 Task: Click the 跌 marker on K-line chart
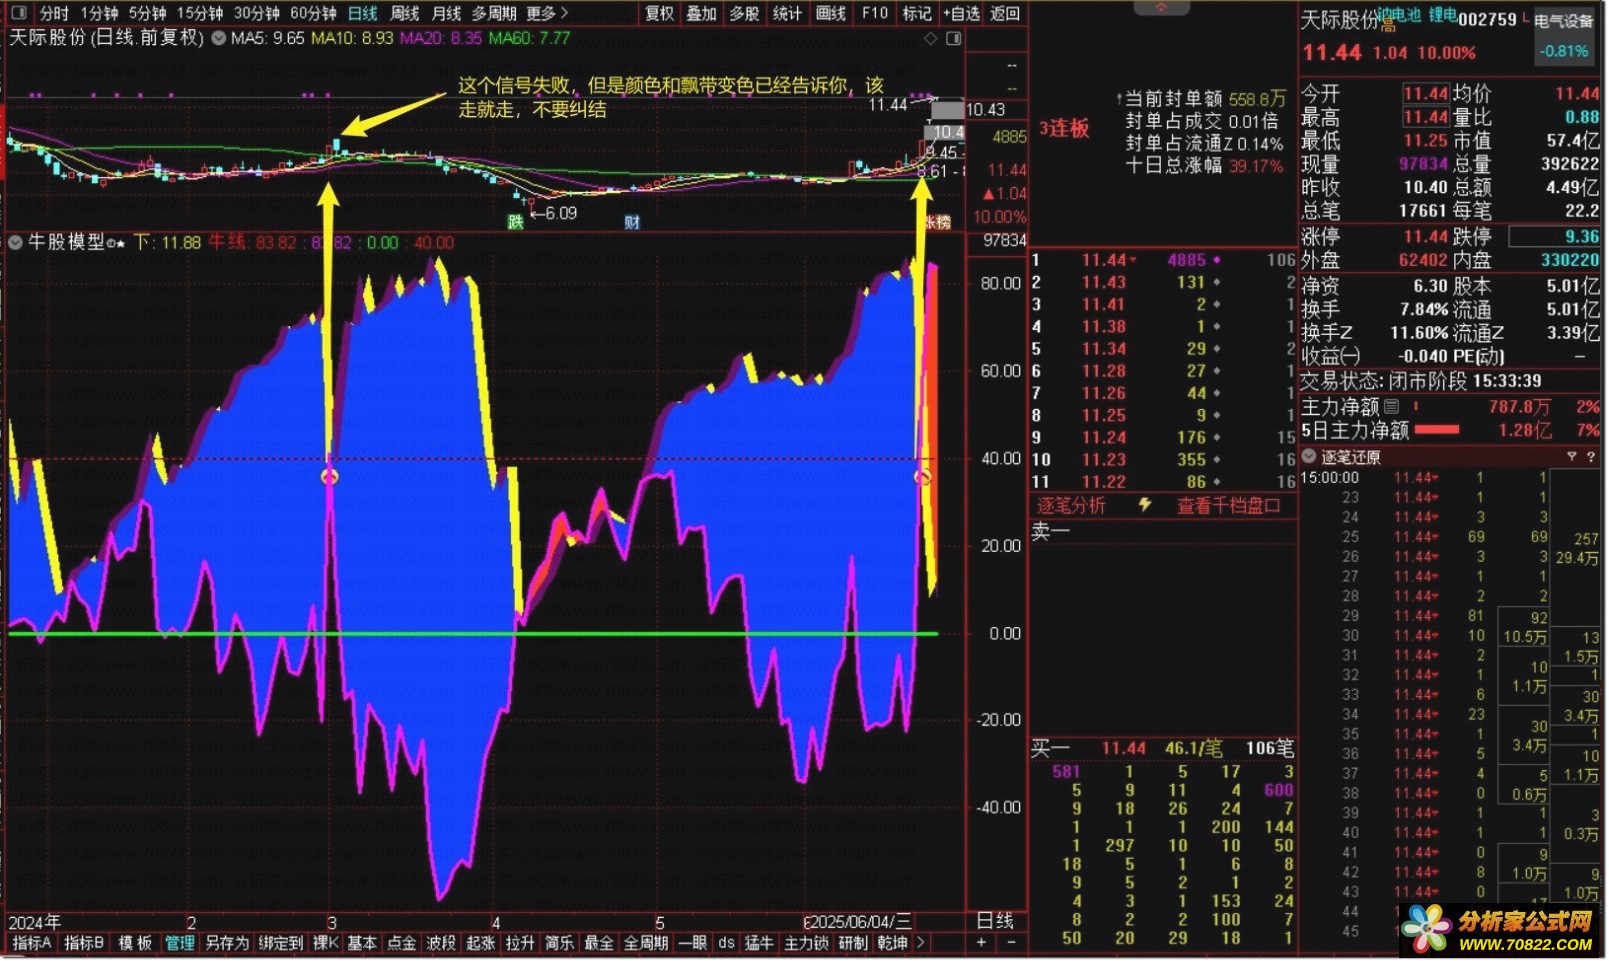tap(516, 222)
